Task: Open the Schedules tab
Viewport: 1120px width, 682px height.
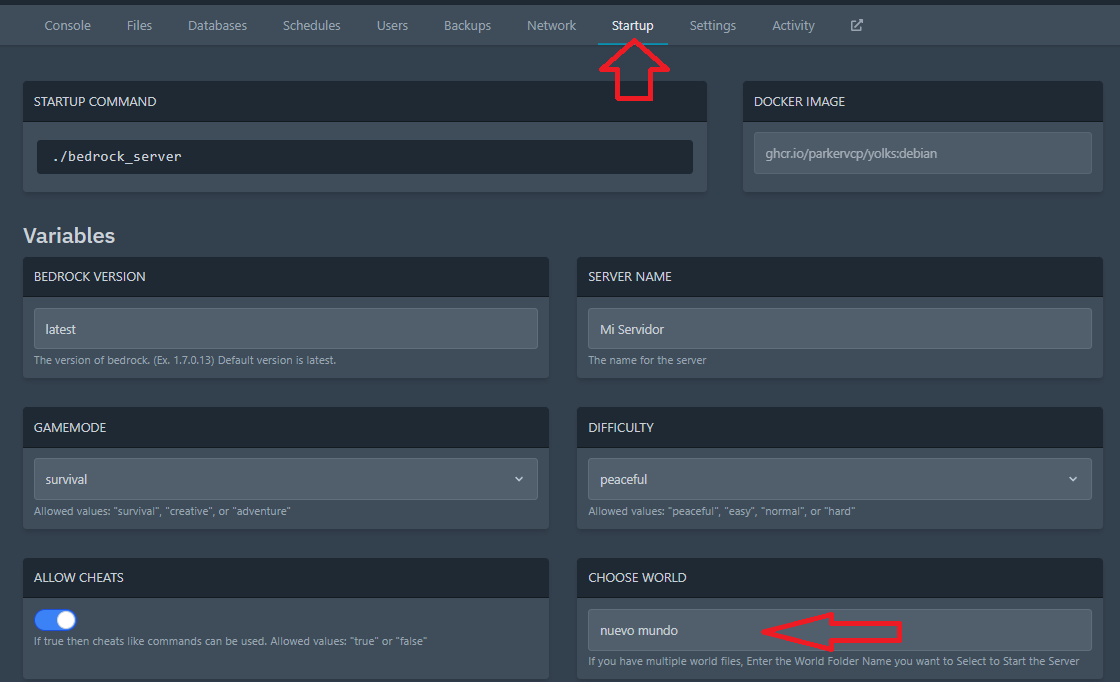Action: pyautogui.click(x=311, y=25)
